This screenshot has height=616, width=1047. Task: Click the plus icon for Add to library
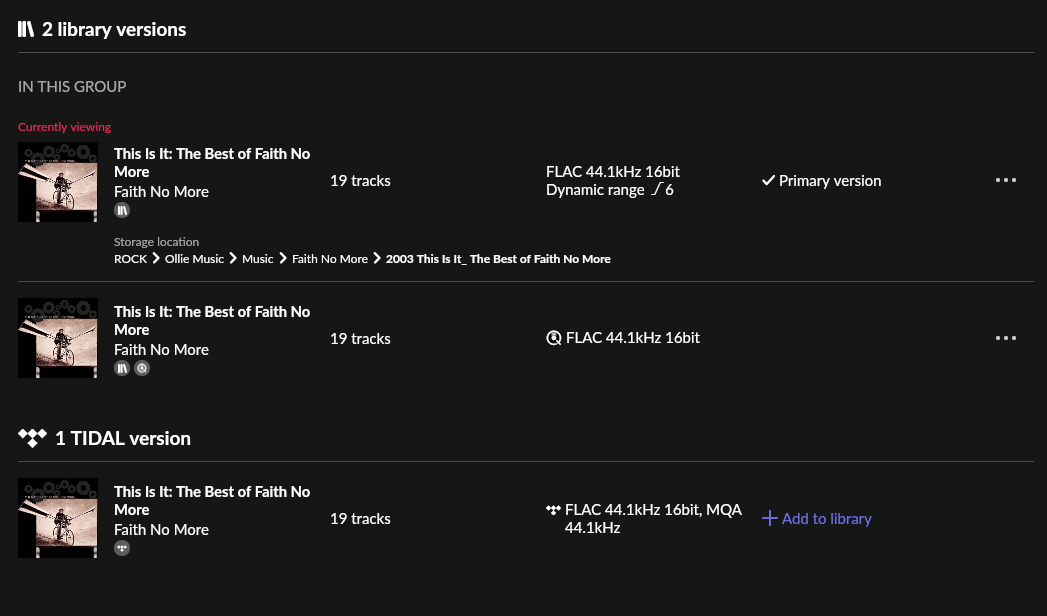[x=769, y=518]
